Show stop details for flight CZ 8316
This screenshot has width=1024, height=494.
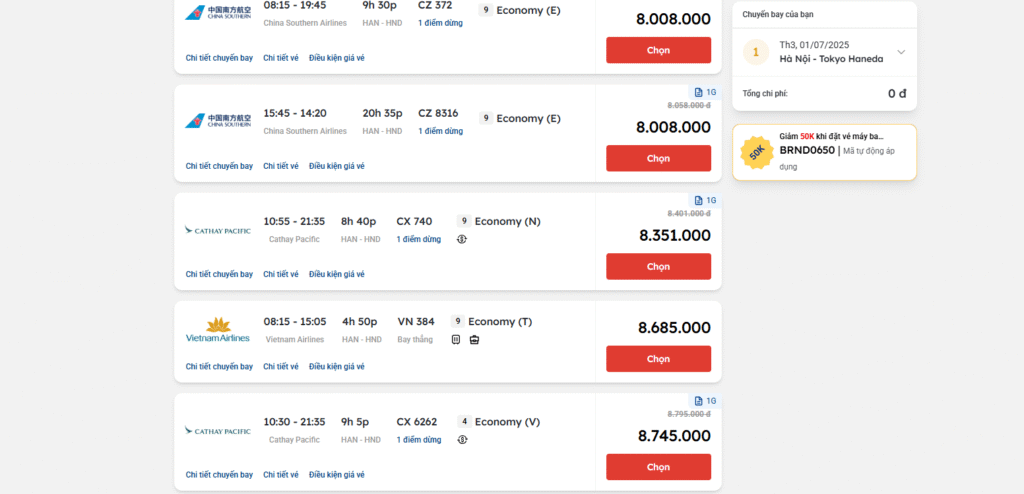(x=440, y=131)
